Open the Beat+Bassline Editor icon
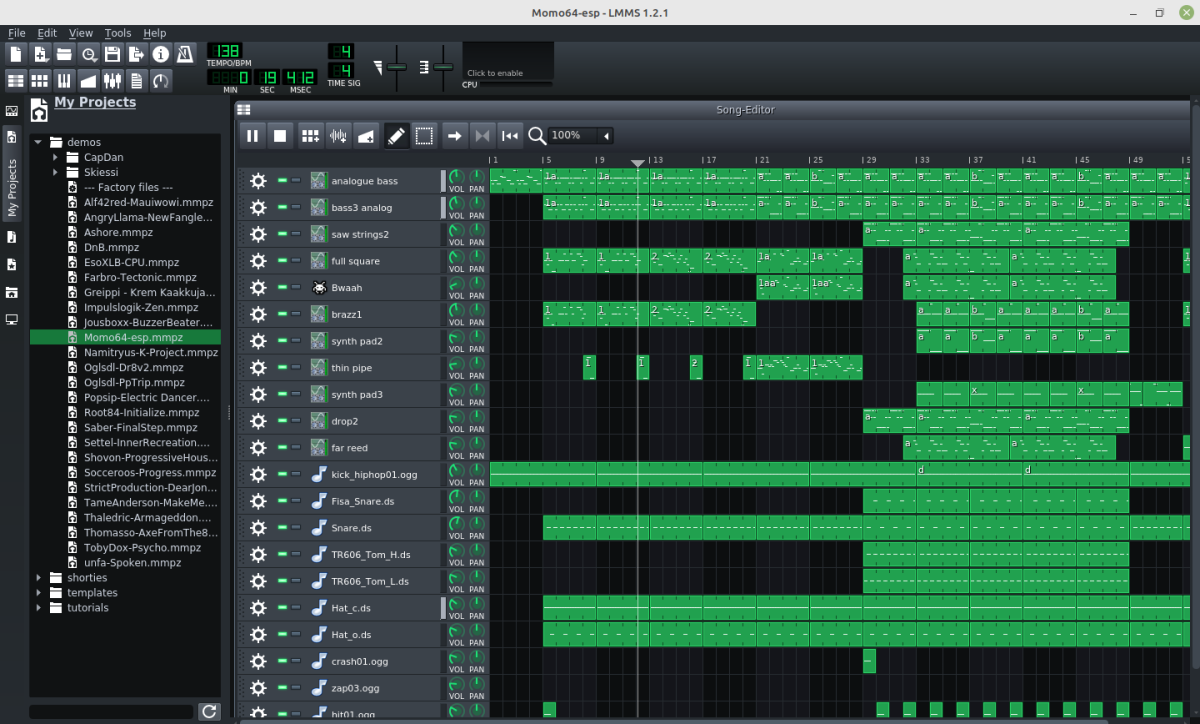Viewport: 1200px width, 724px height. click(41, 80)
